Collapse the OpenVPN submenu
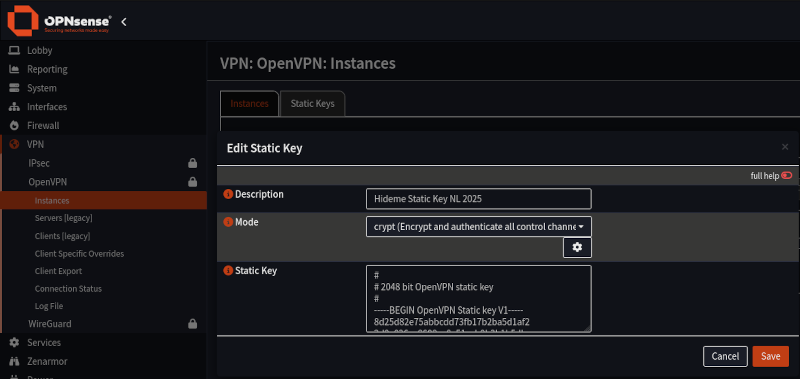 [x=103, y=182]
